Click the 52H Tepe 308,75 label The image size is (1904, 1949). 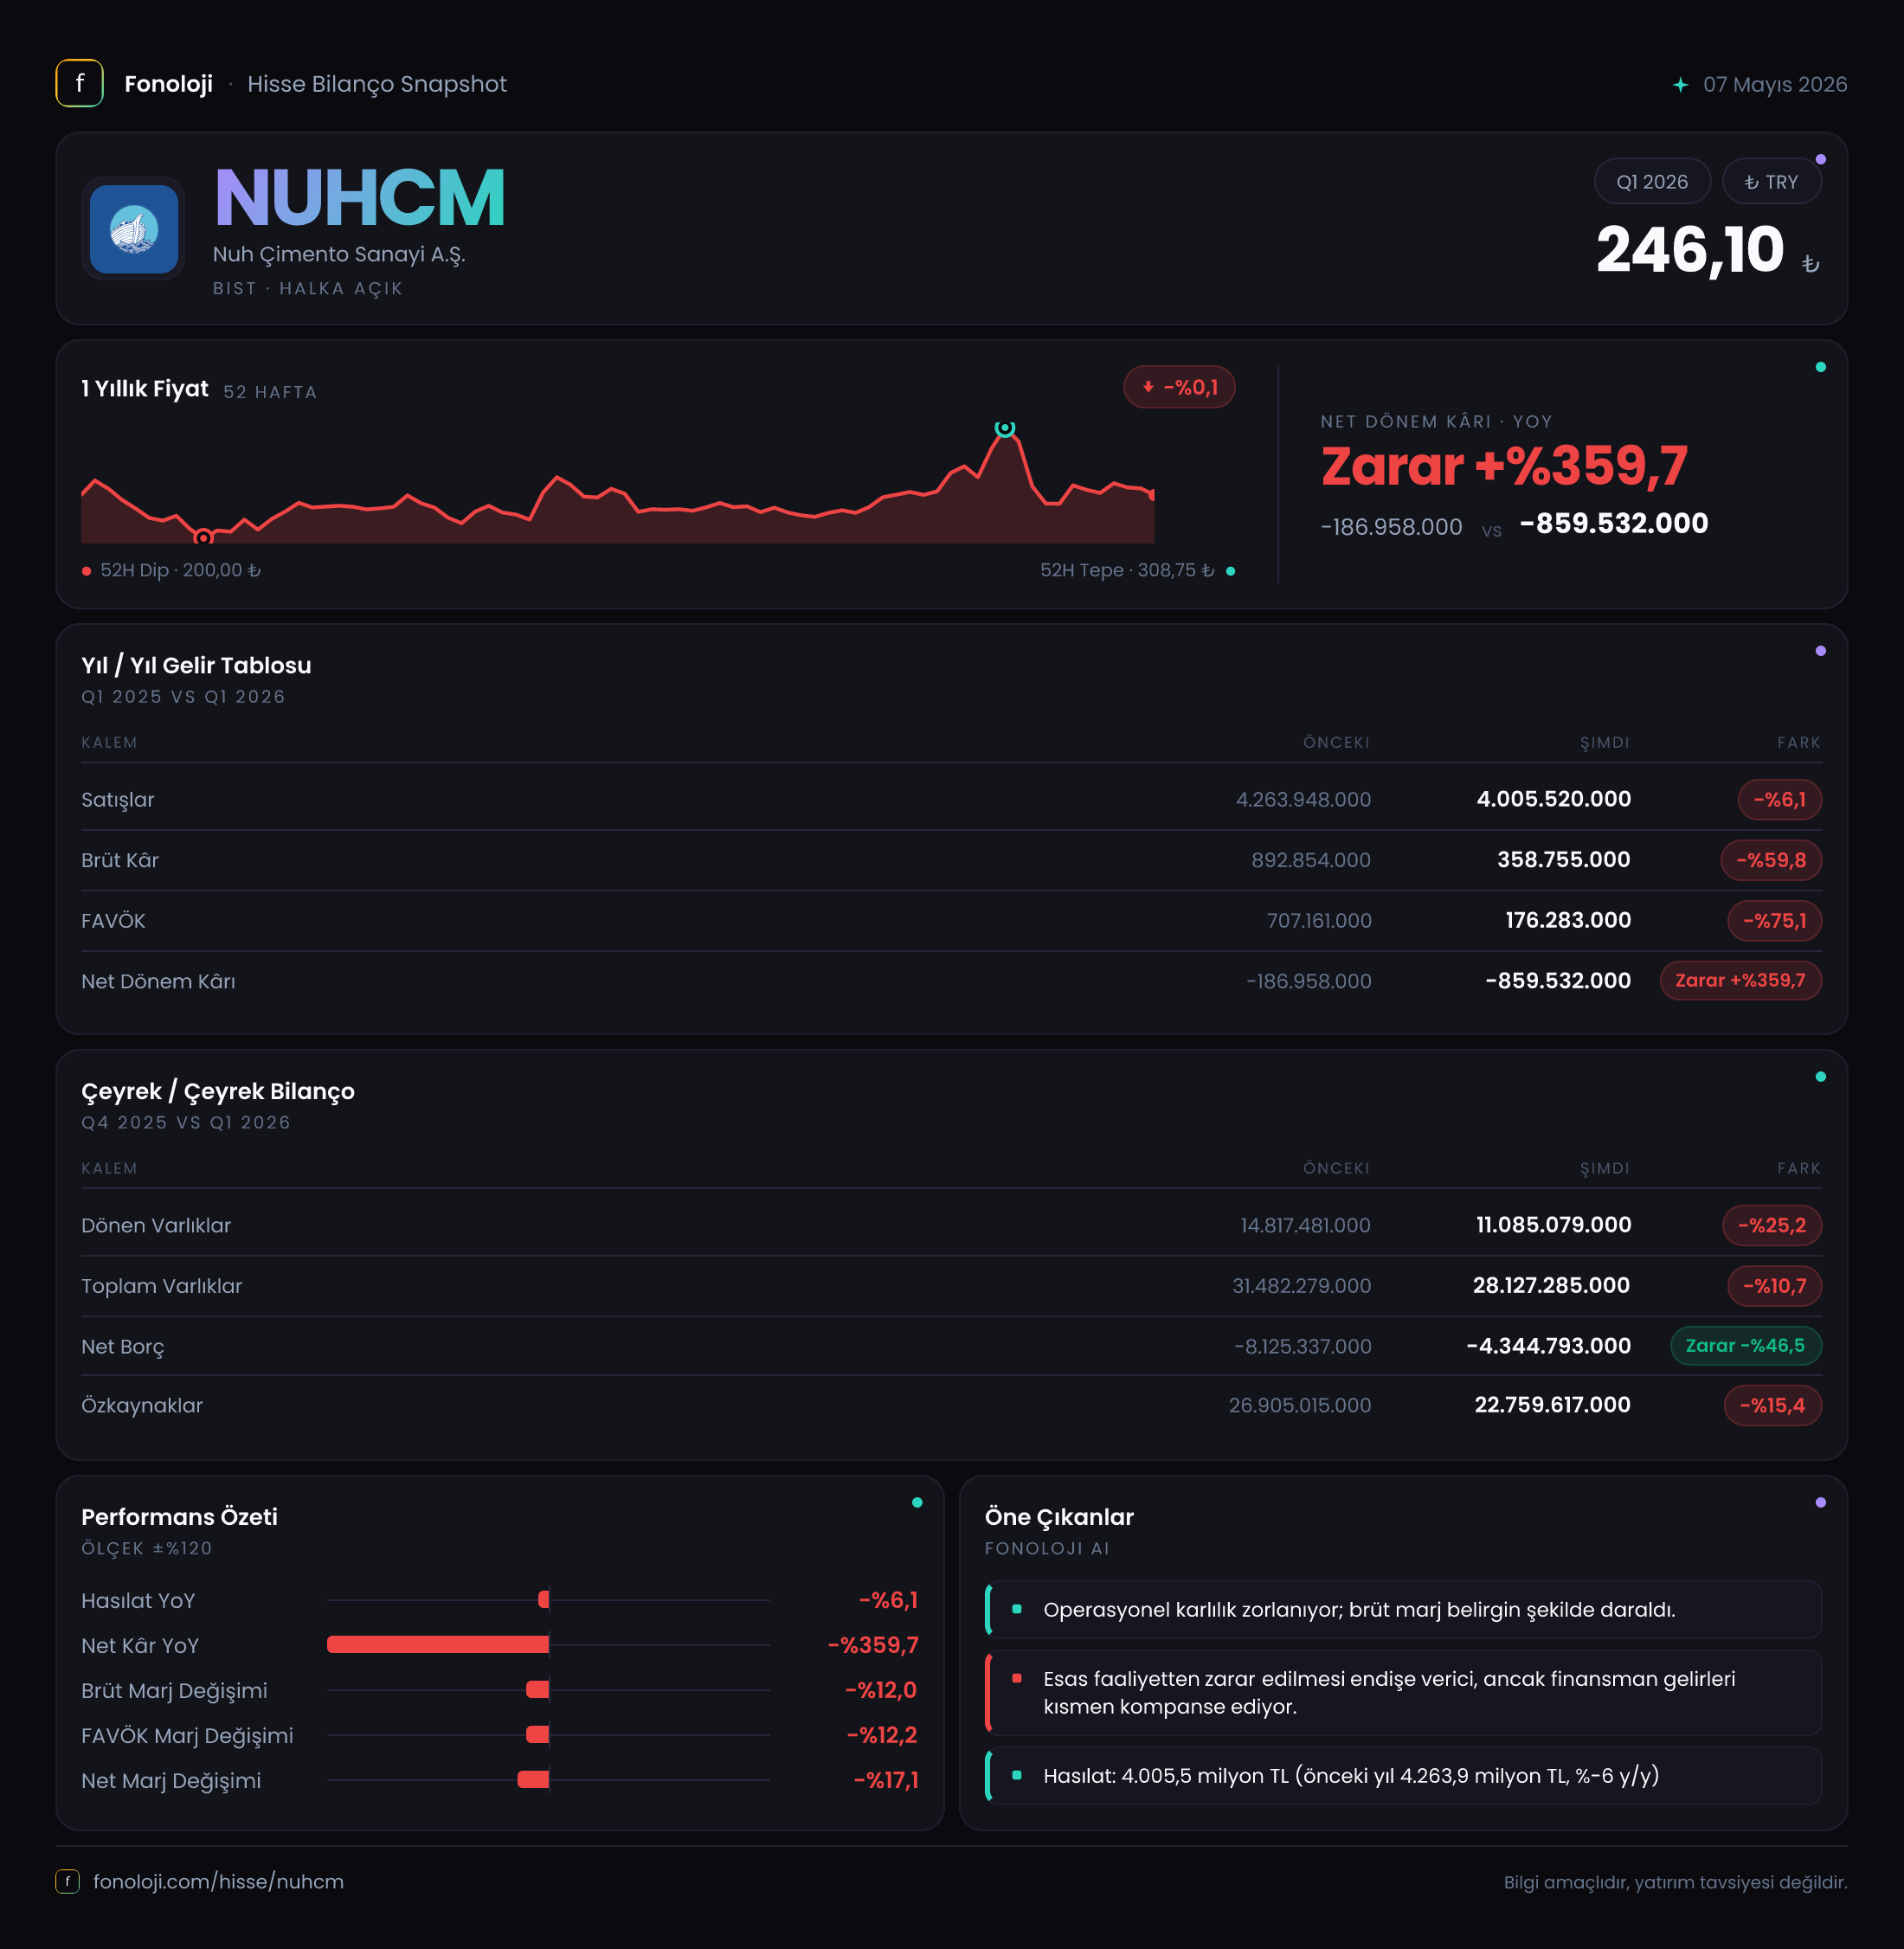click(x=1127, y=570)
